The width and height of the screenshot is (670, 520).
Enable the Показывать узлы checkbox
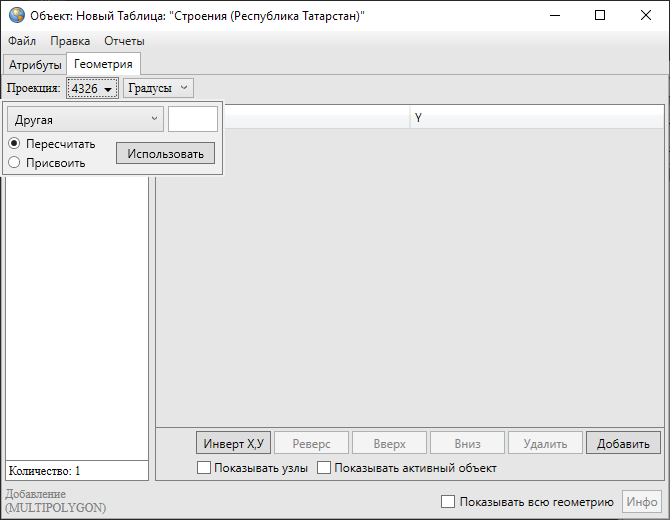[x=204, y=467]
